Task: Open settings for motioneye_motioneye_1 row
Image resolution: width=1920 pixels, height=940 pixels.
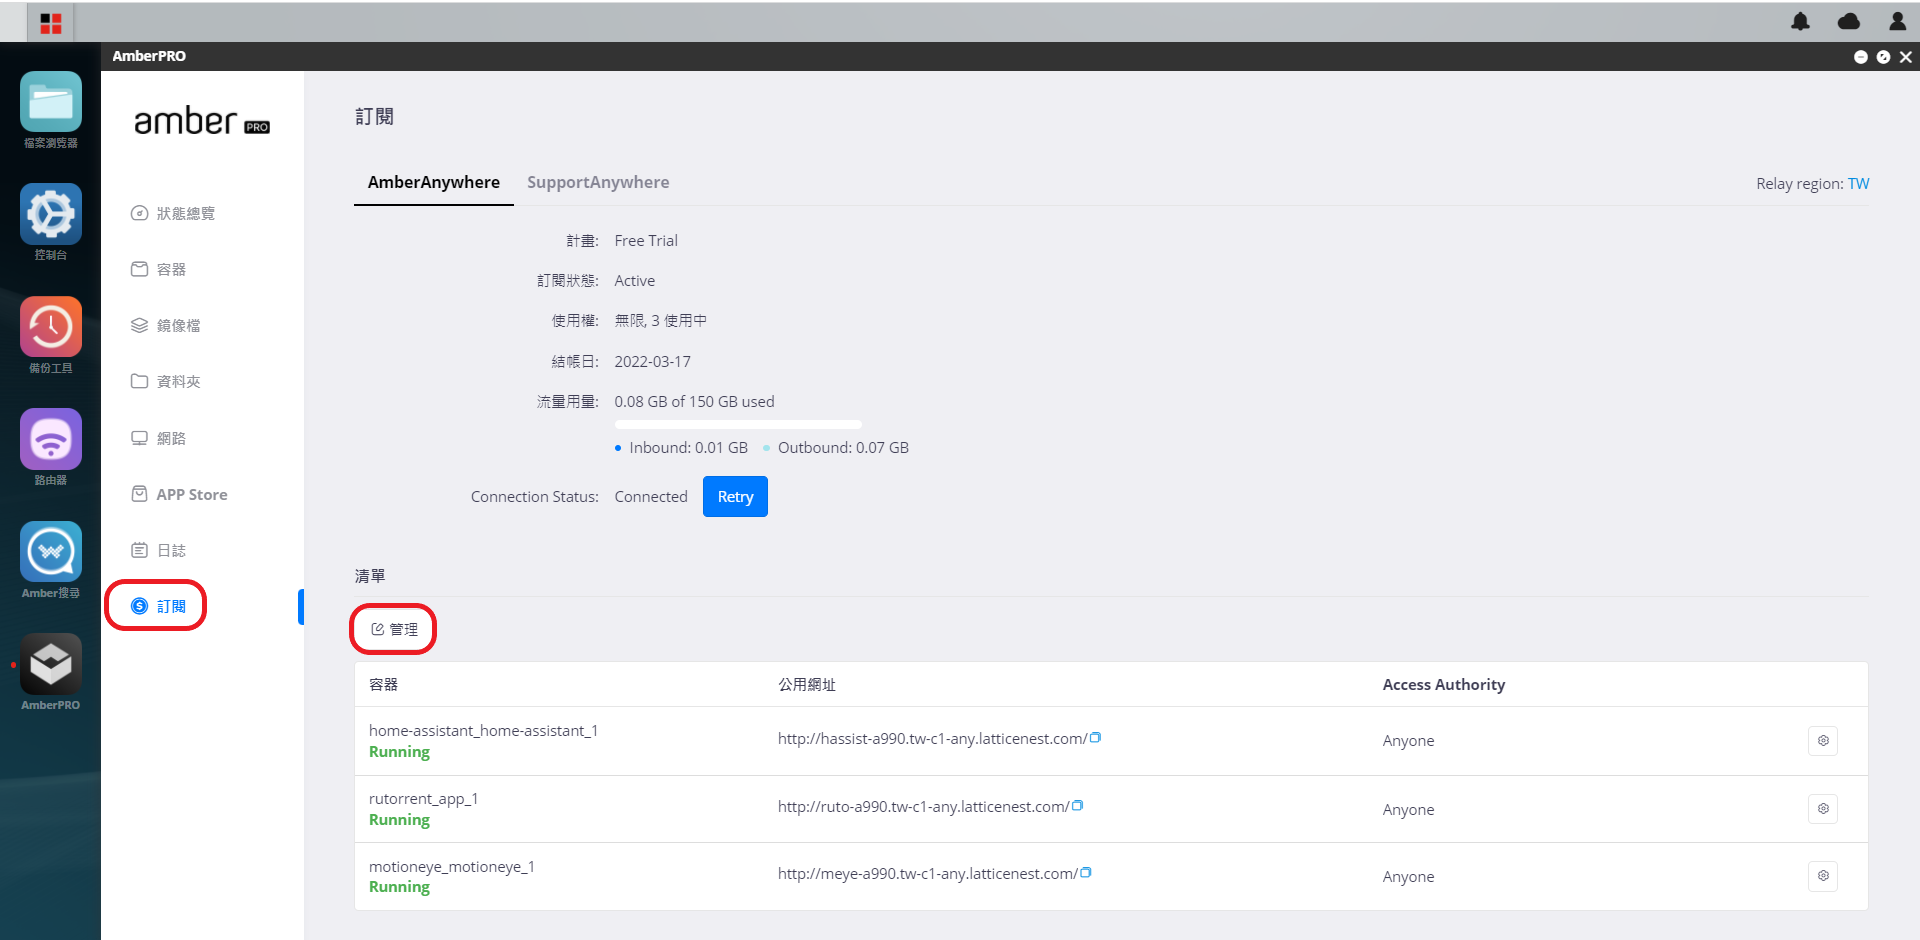Action: tap(1823, 876)
